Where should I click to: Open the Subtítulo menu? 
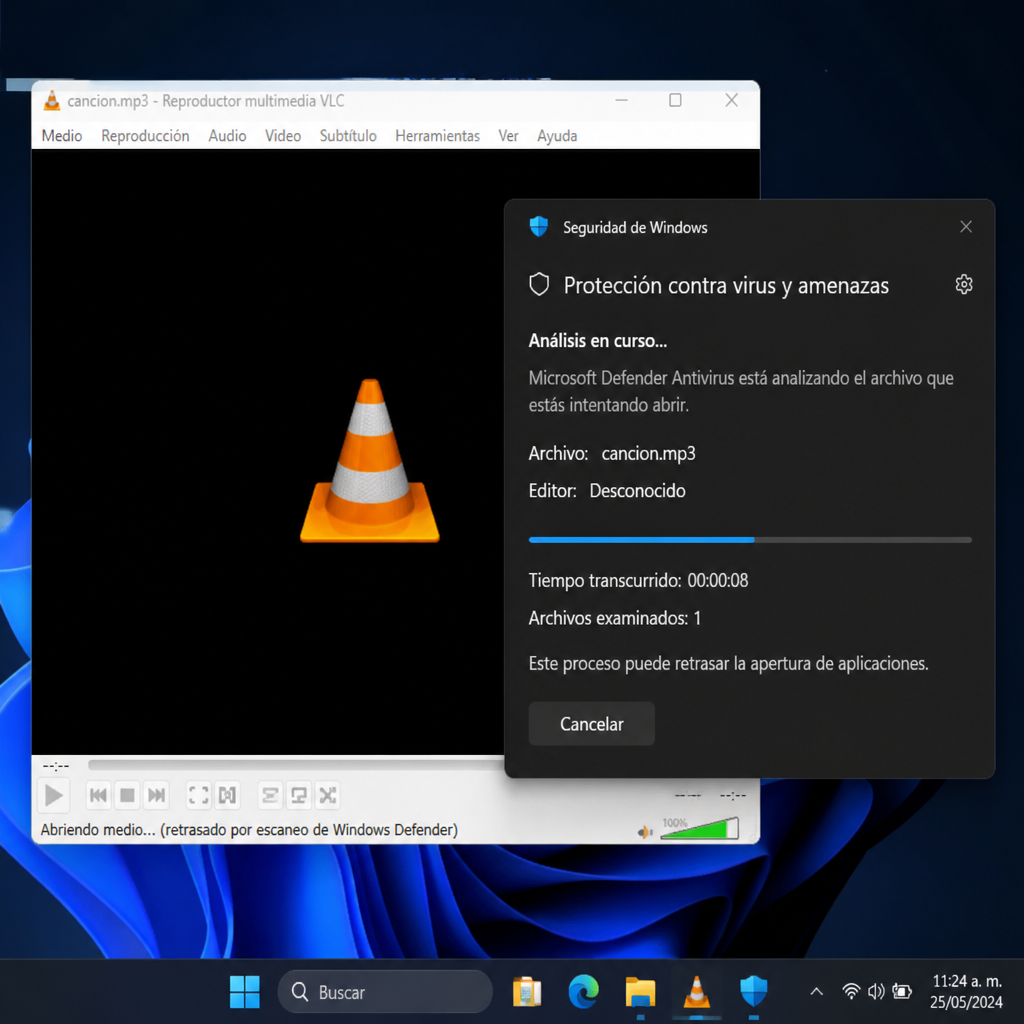click(348, 136)
